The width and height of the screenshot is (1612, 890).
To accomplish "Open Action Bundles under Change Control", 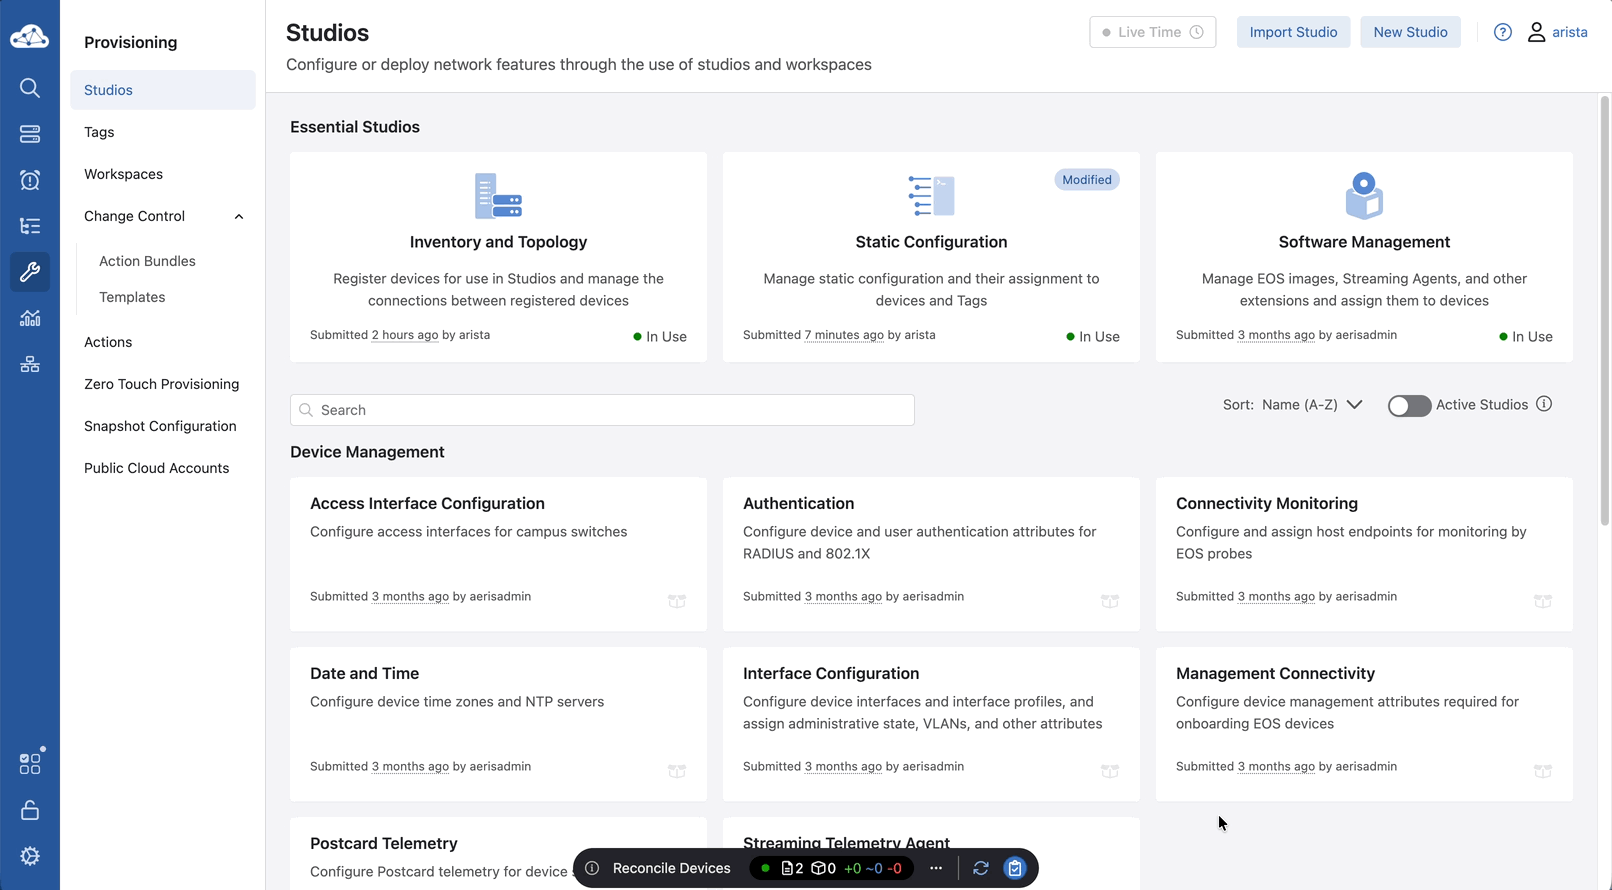I will coord(147,261).
